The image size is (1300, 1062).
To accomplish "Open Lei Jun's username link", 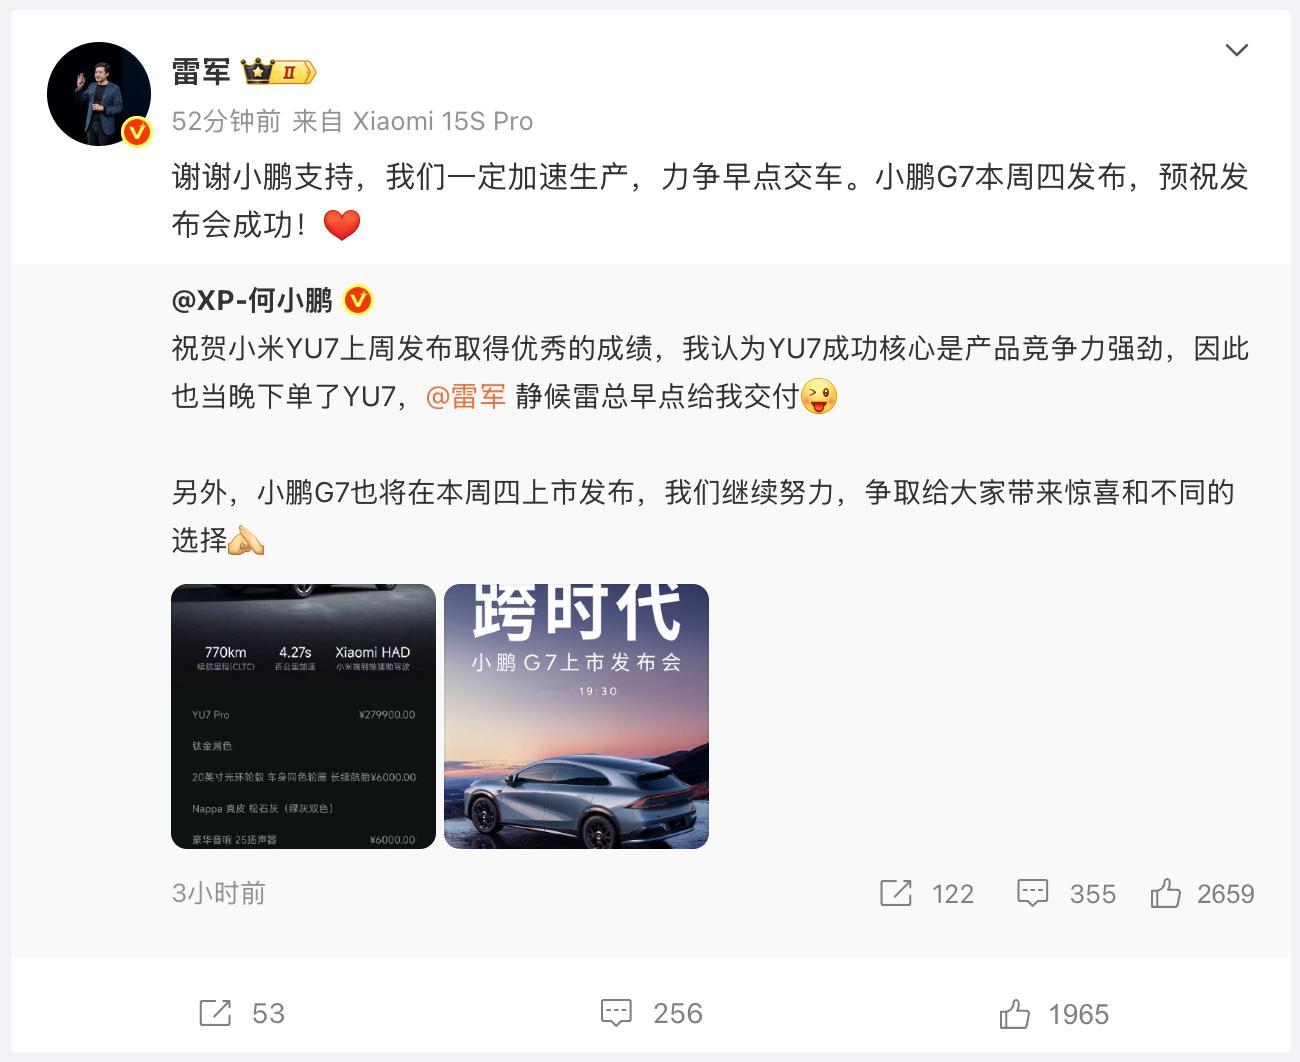I will (x=201, y=72).
